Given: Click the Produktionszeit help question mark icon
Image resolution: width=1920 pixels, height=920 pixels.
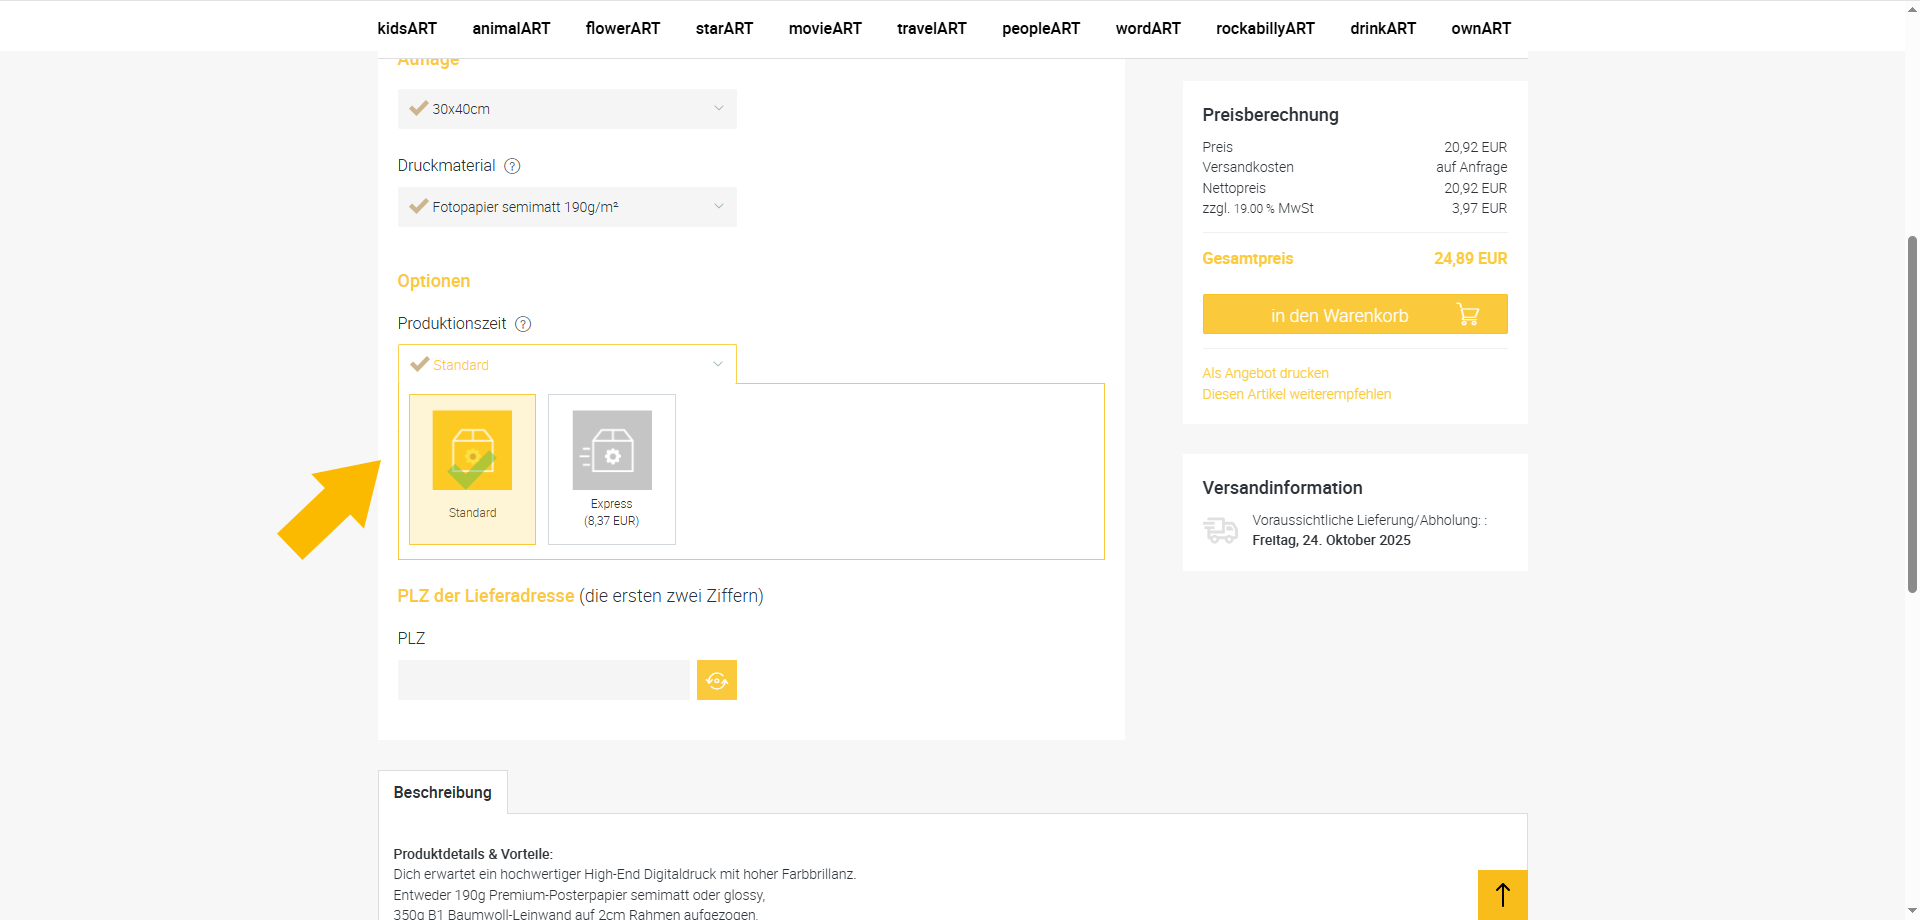Looking at the screenshot, I should 523,324.
